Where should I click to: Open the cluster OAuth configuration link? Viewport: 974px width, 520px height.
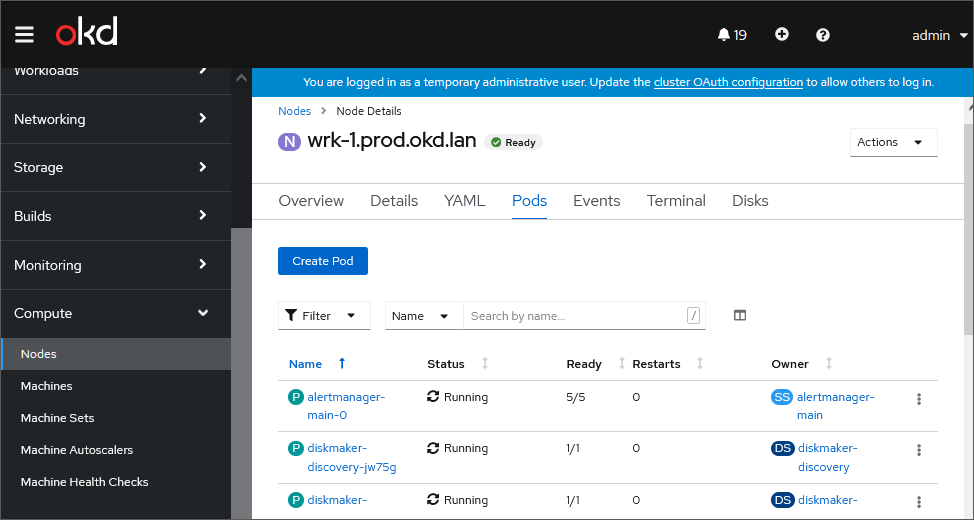(728, 82)
